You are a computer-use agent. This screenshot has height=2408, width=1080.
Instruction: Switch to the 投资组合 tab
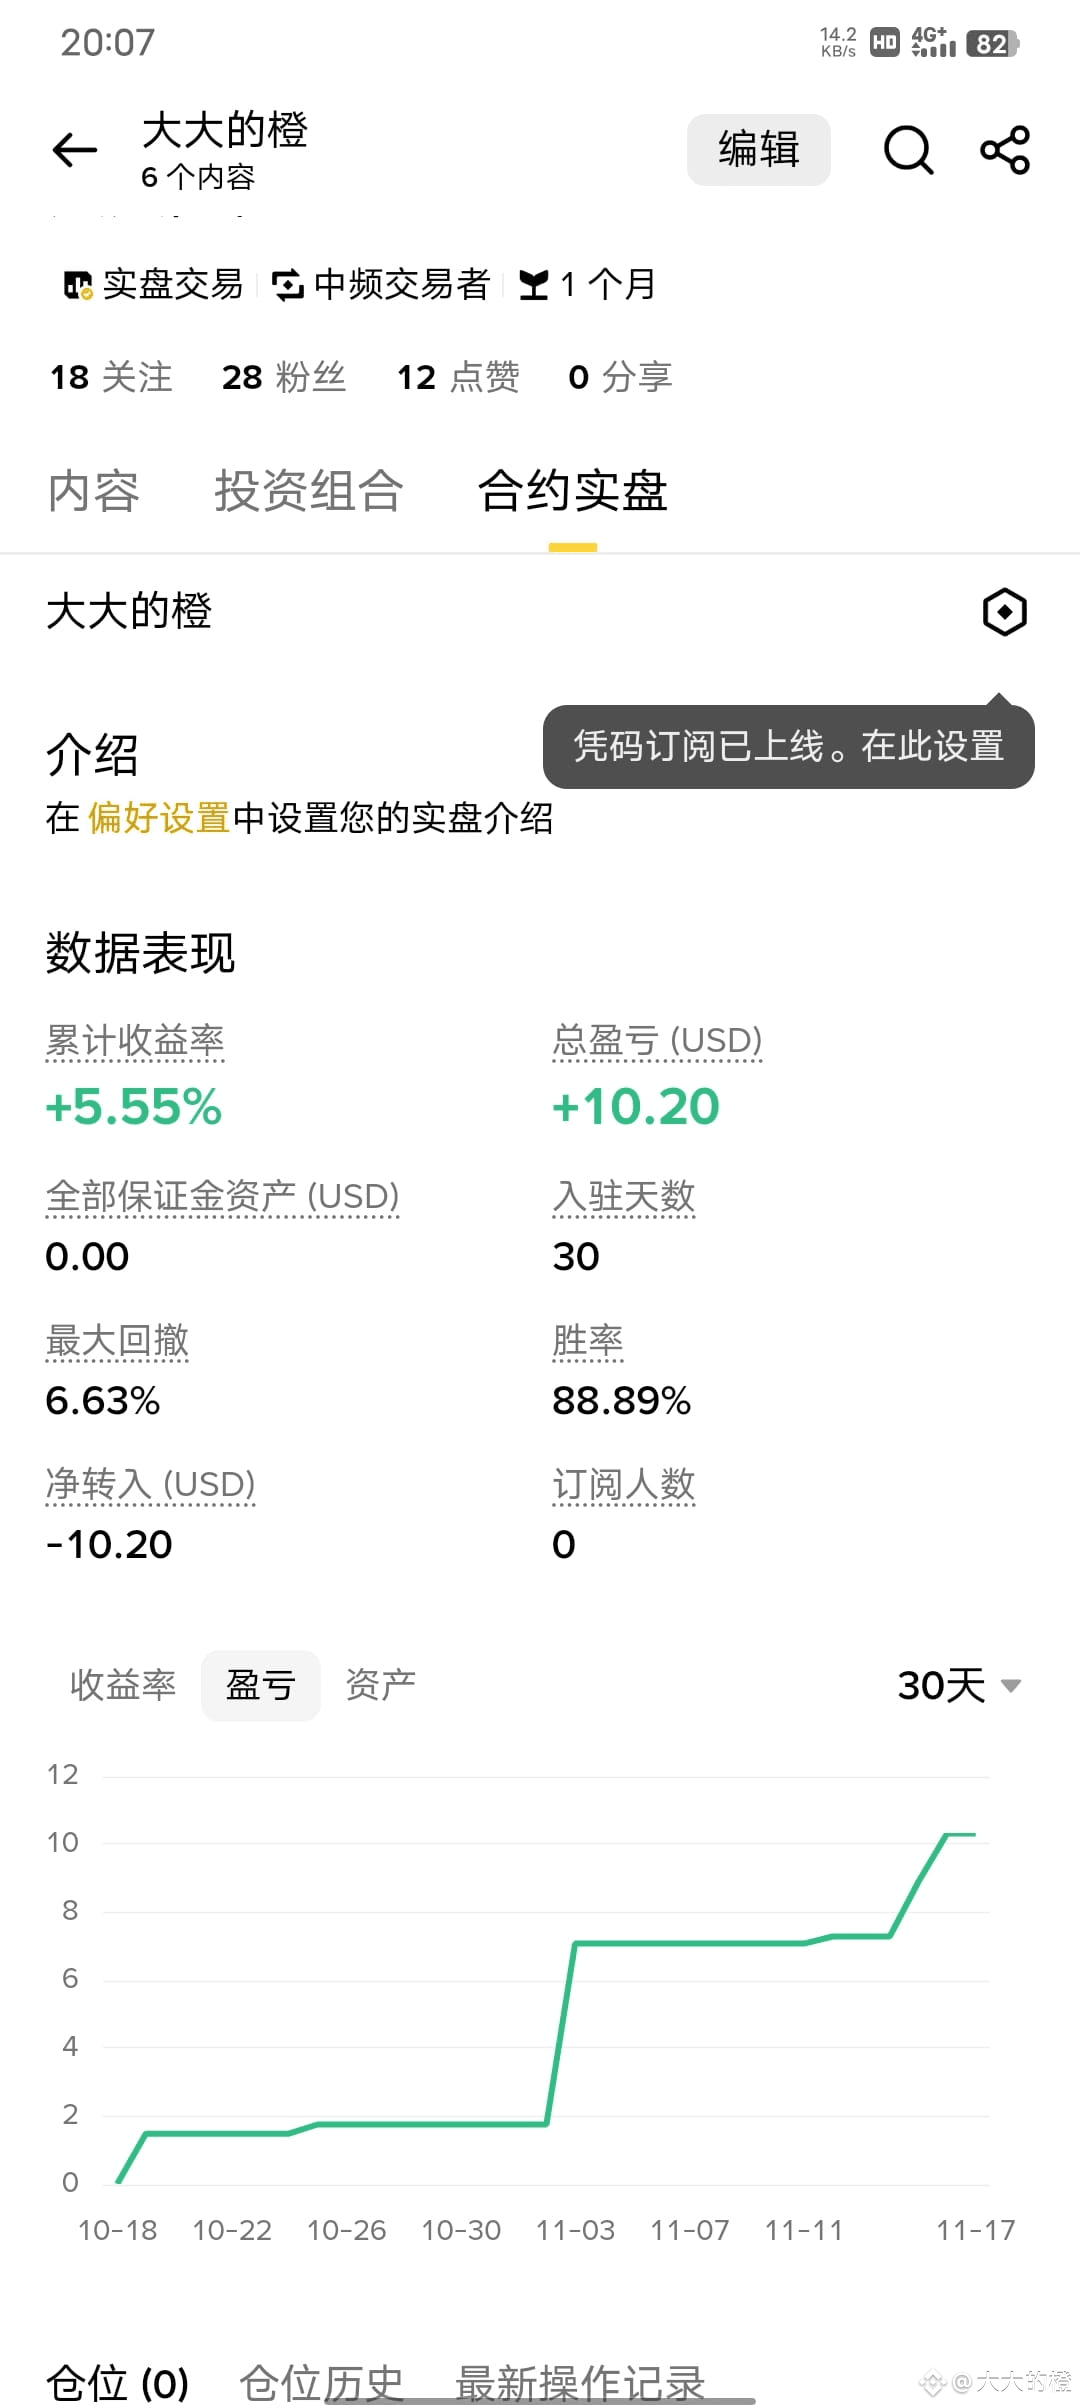[309, 491]
